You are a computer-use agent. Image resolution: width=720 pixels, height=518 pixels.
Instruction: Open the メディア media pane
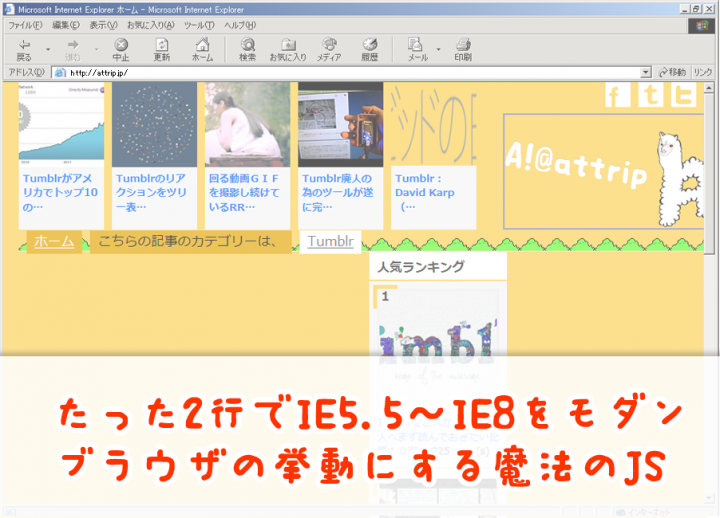click(x=329, y=50)
